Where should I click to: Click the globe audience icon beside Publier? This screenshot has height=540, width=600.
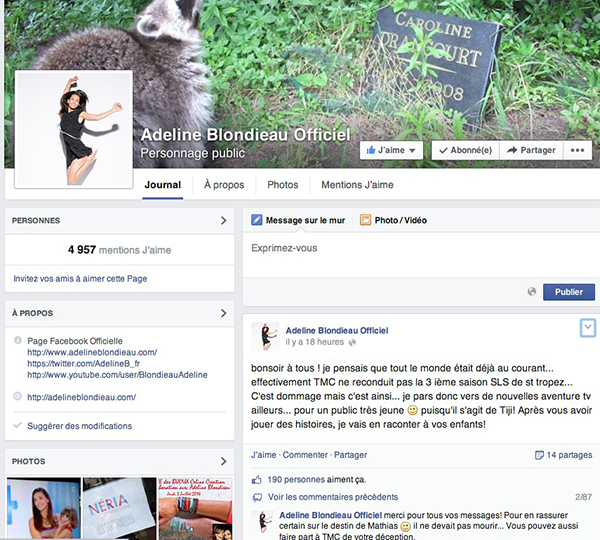[532, 292]
